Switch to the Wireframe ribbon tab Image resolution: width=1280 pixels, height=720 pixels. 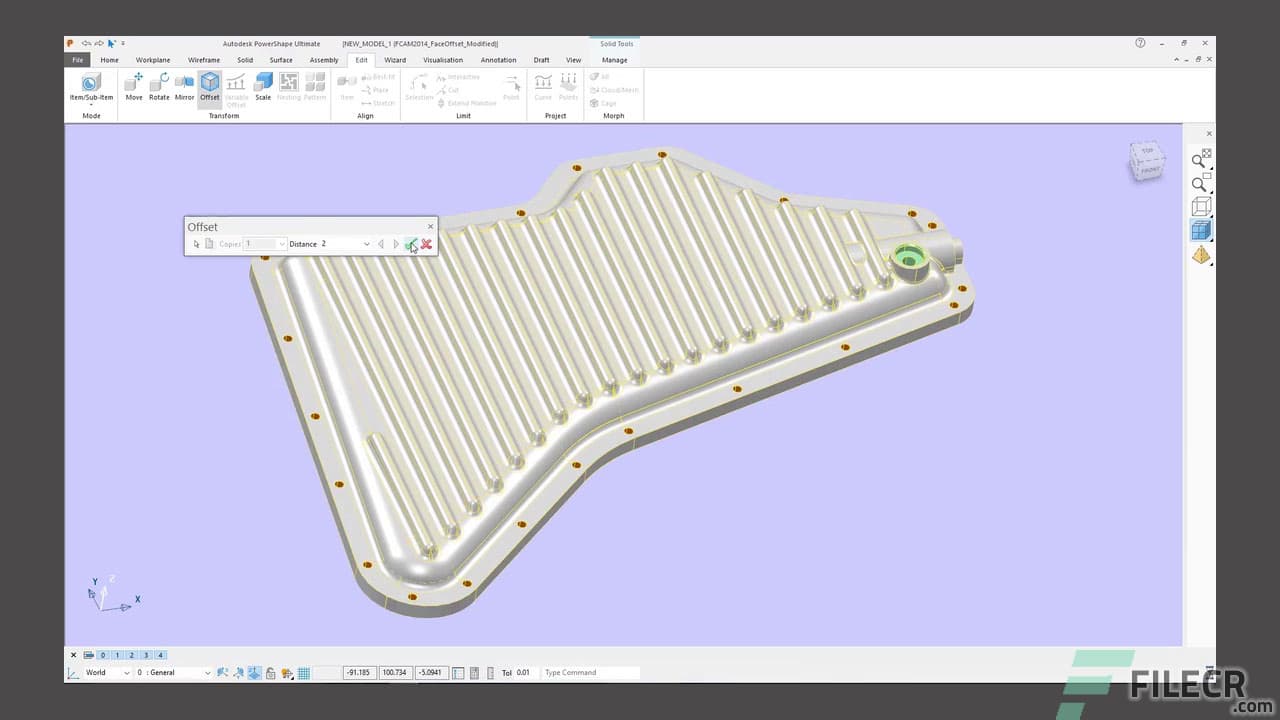(x=204, y=60)
